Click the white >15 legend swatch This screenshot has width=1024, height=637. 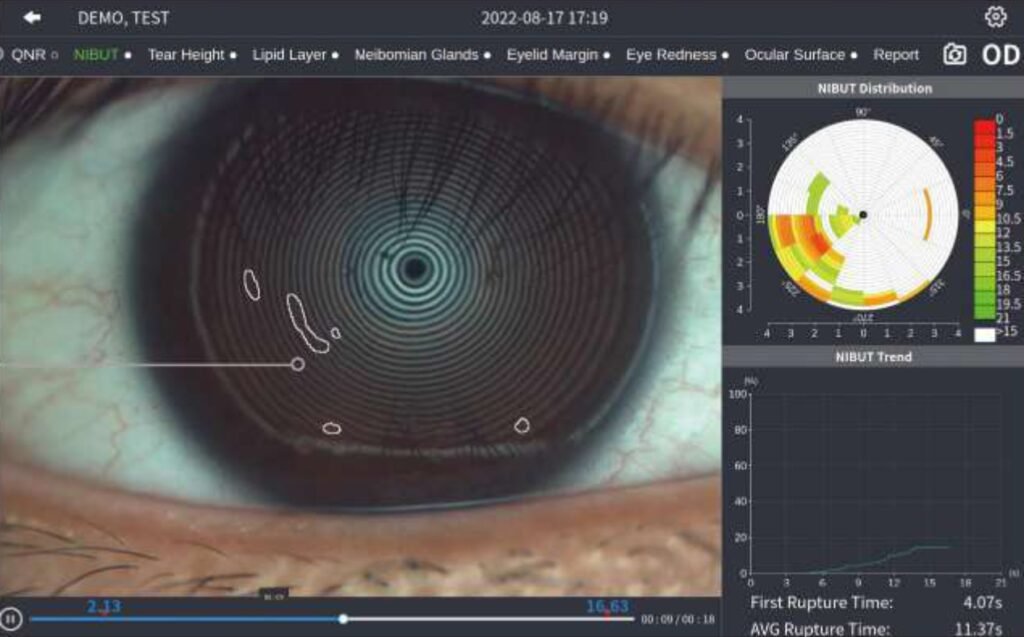click(x=984, y=335)
